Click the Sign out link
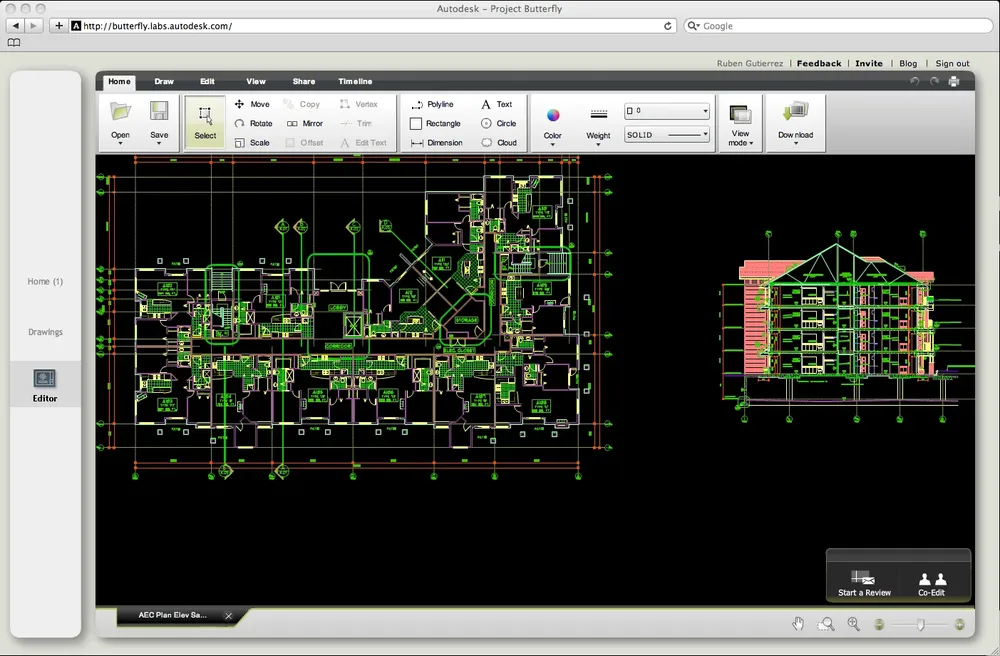 [952, 63]
